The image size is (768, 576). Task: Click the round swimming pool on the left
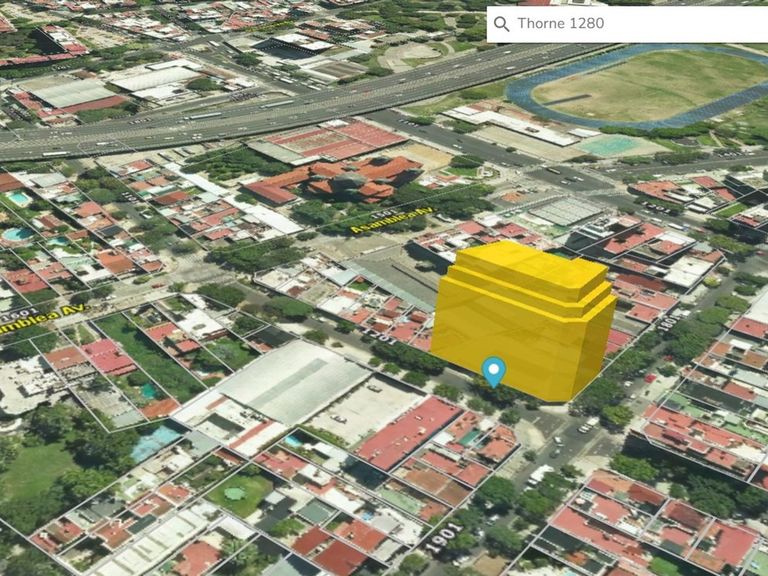(x=17, y=235)
